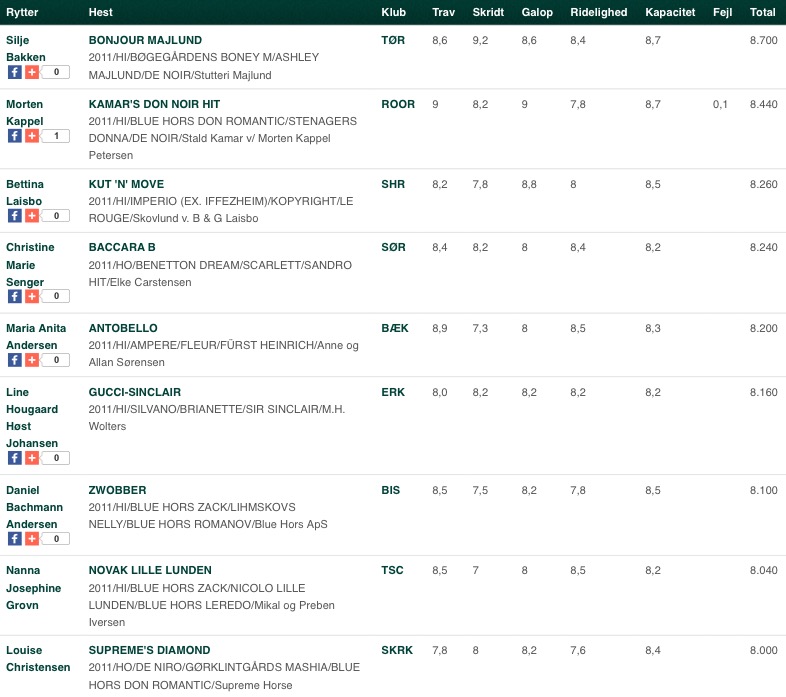This screenshot has width=786, height=697.
Task: Open horse ZWOBBER
Action: point(118,490)
